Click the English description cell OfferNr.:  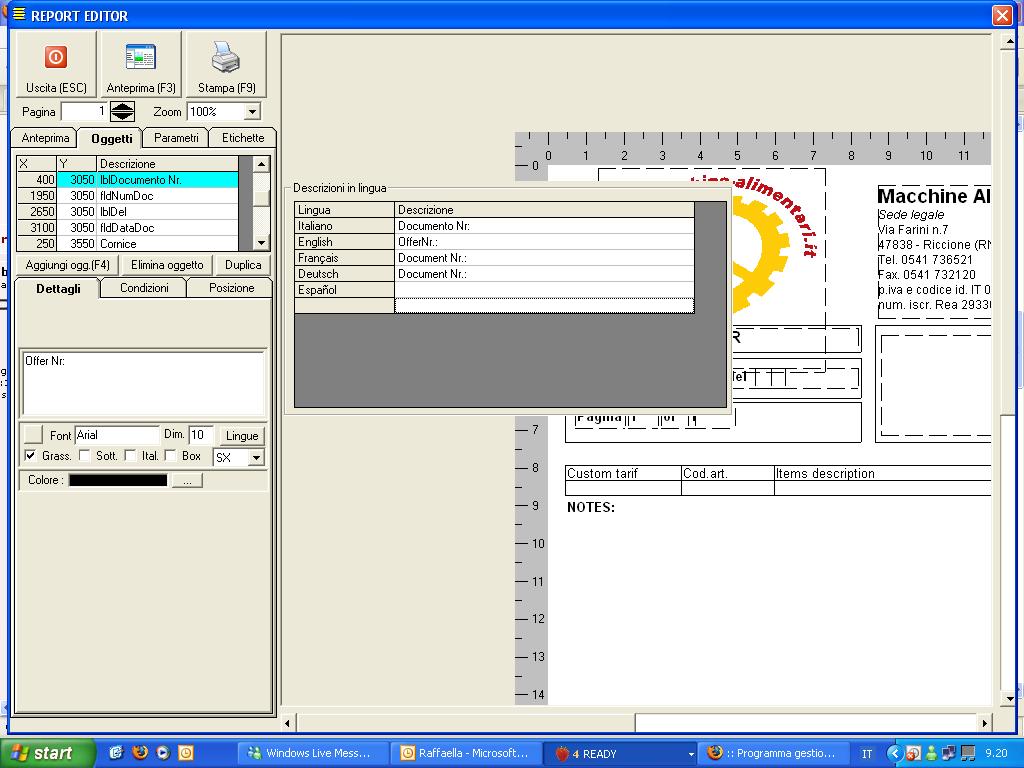(x=544, y=242)
